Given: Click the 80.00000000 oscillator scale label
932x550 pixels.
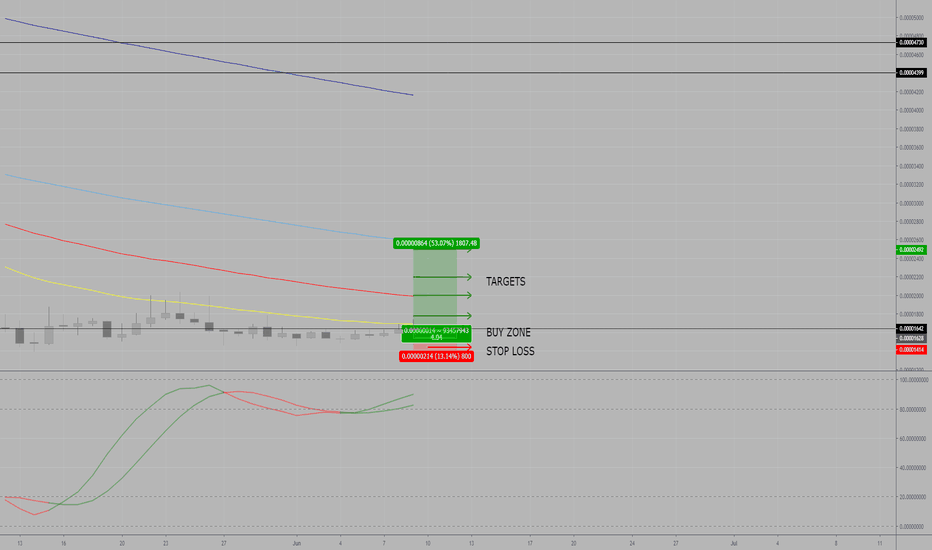Looking at the screenshot, I should click(x=912, y=409).
